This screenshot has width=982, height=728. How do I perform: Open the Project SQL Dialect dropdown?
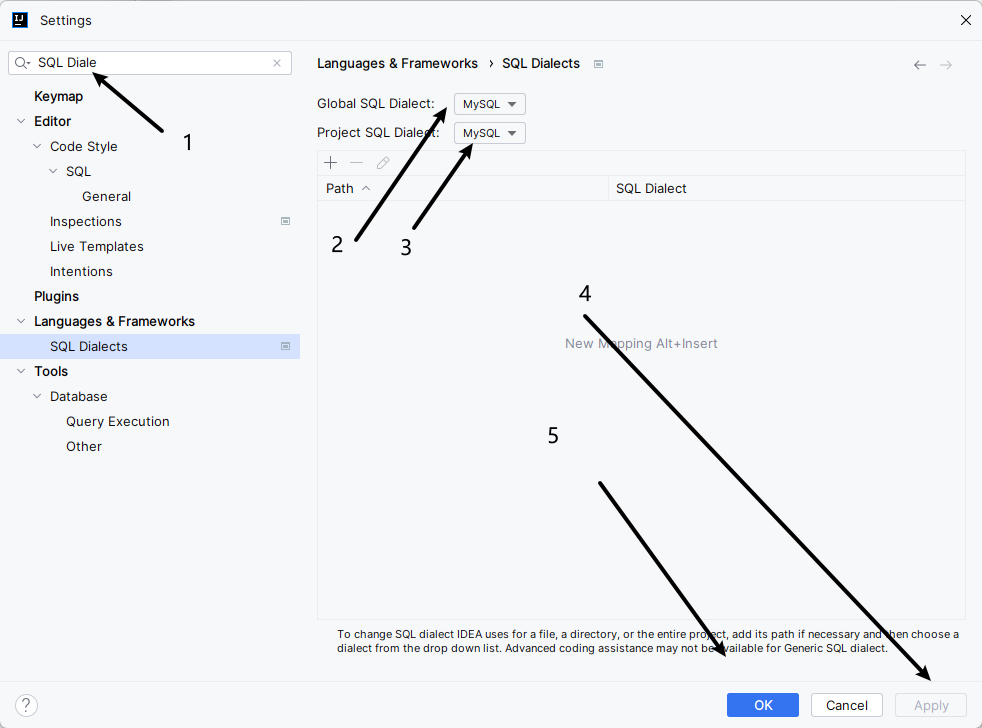(x=490, y=133)
